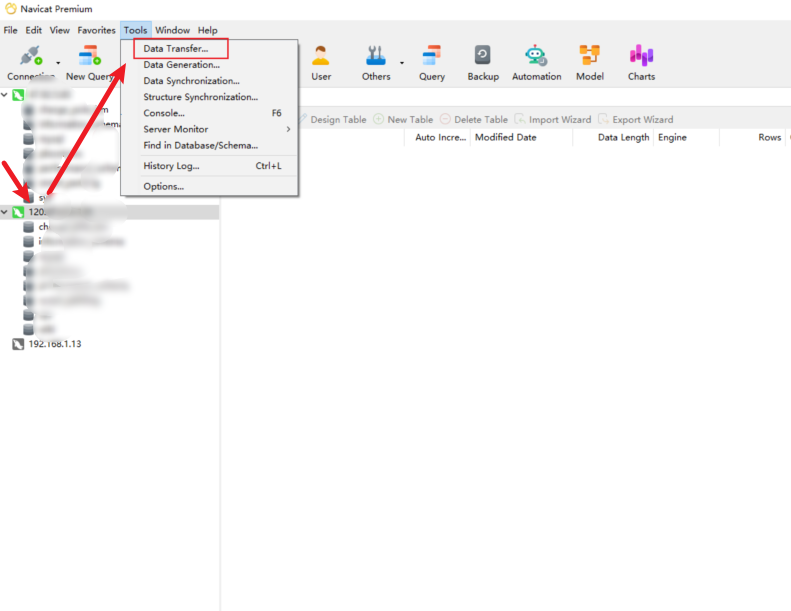791x611 pixels.
Task: Click the Design Table button
Action: pyautogui.click(x=333, y=120)
